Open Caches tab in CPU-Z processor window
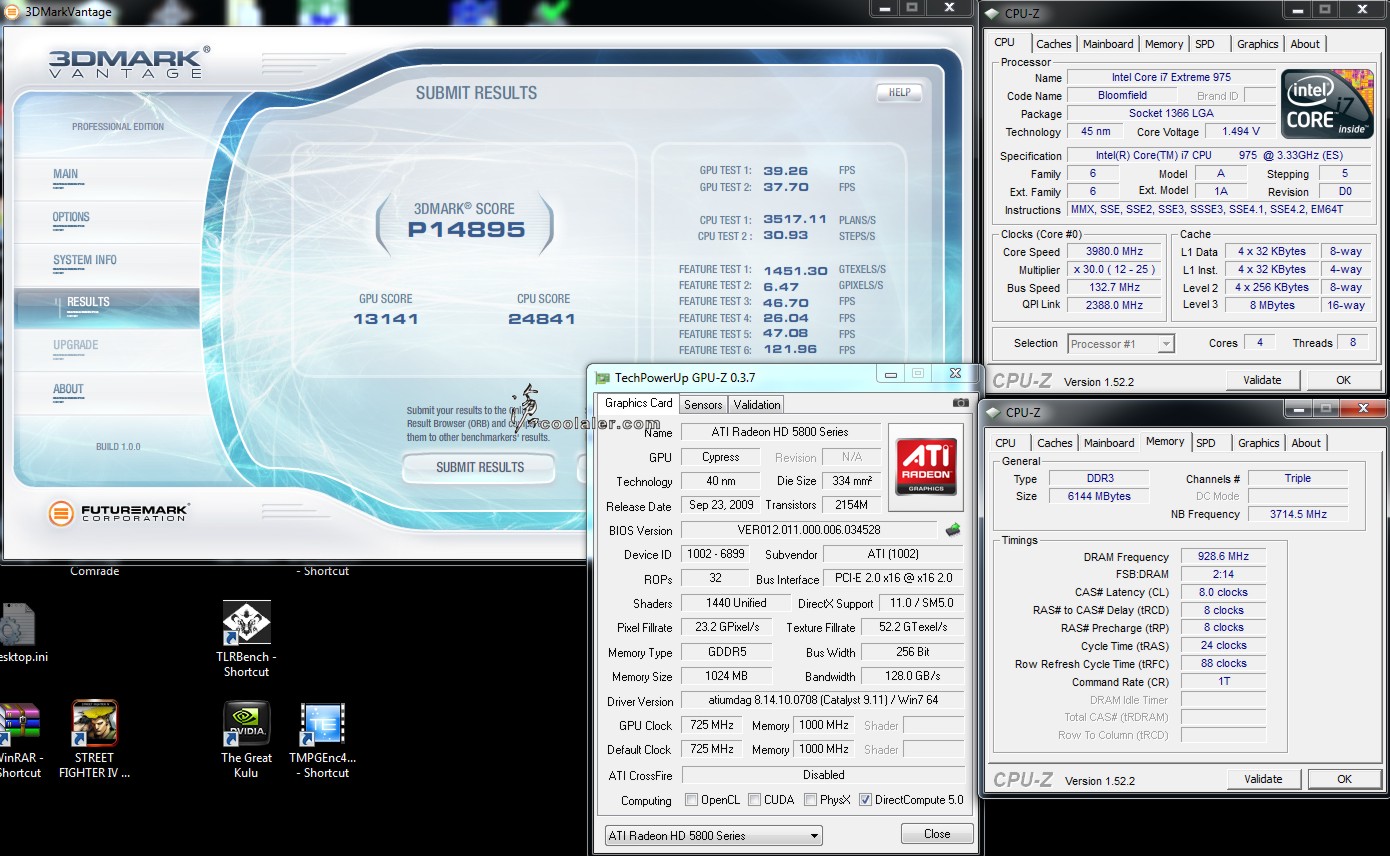This screenshot has width=1390, height=856. (1054, 44)
